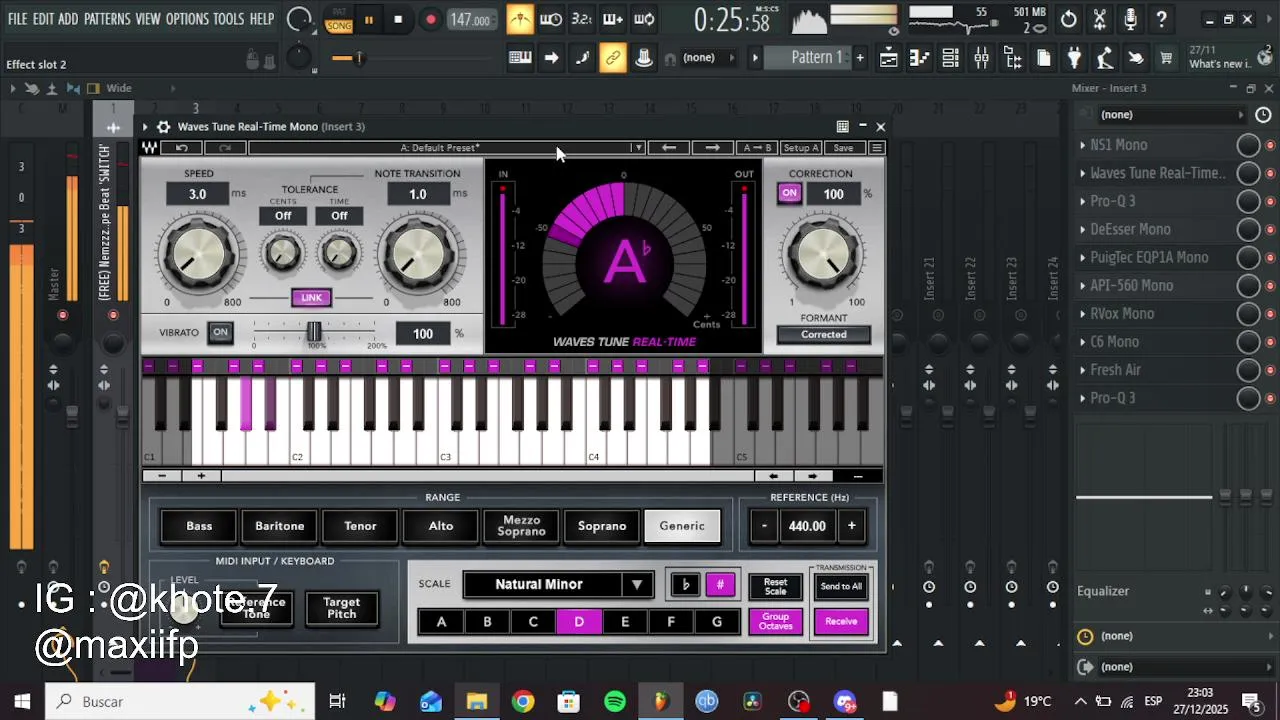The height and width of the screenshot is (720, 1280).
Task: Change Formant mode from Corrected
Action: pyautogui.click(x=823, y=335)
